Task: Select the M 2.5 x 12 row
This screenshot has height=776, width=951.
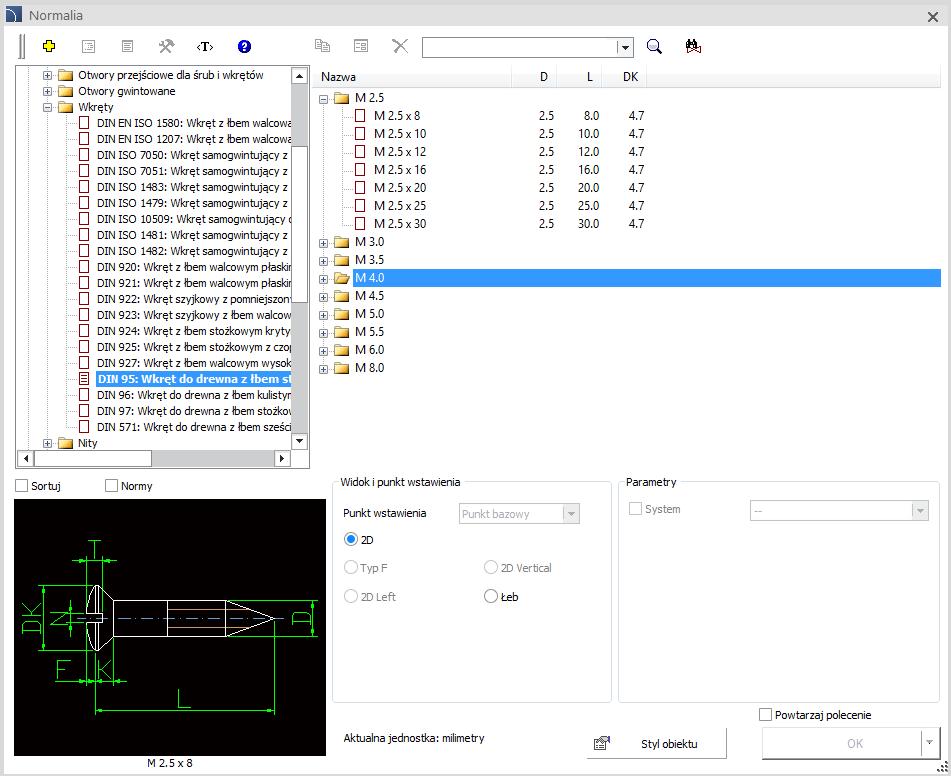Action: (x=500, y=152)
